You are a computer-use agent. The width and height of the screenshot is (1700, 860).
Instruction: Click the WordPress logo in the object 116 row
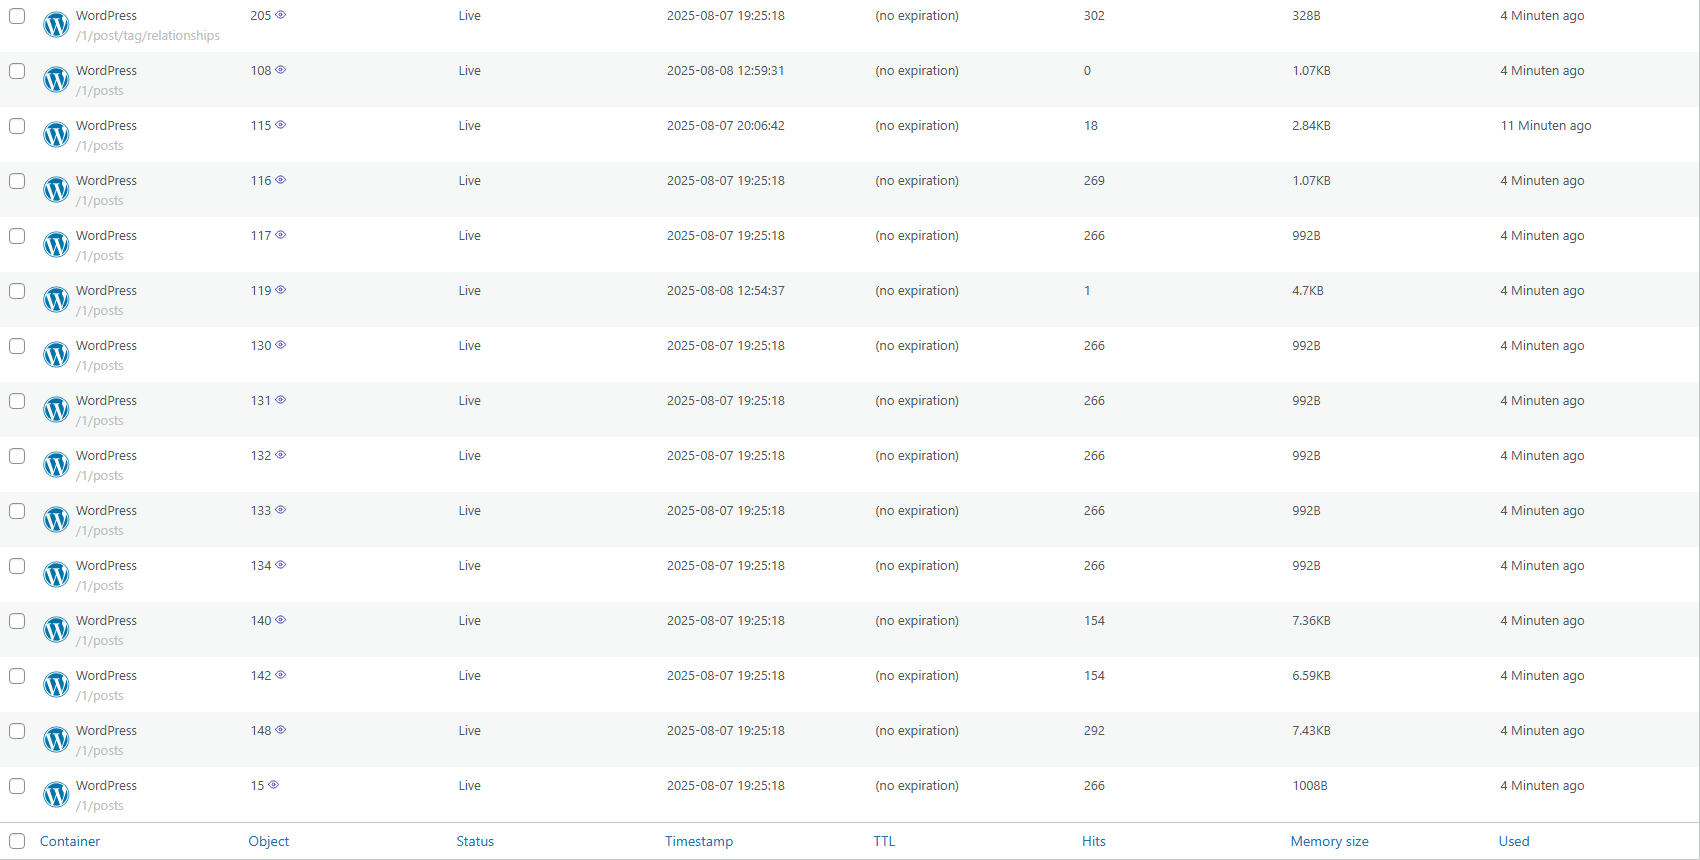tap(56, 189)
